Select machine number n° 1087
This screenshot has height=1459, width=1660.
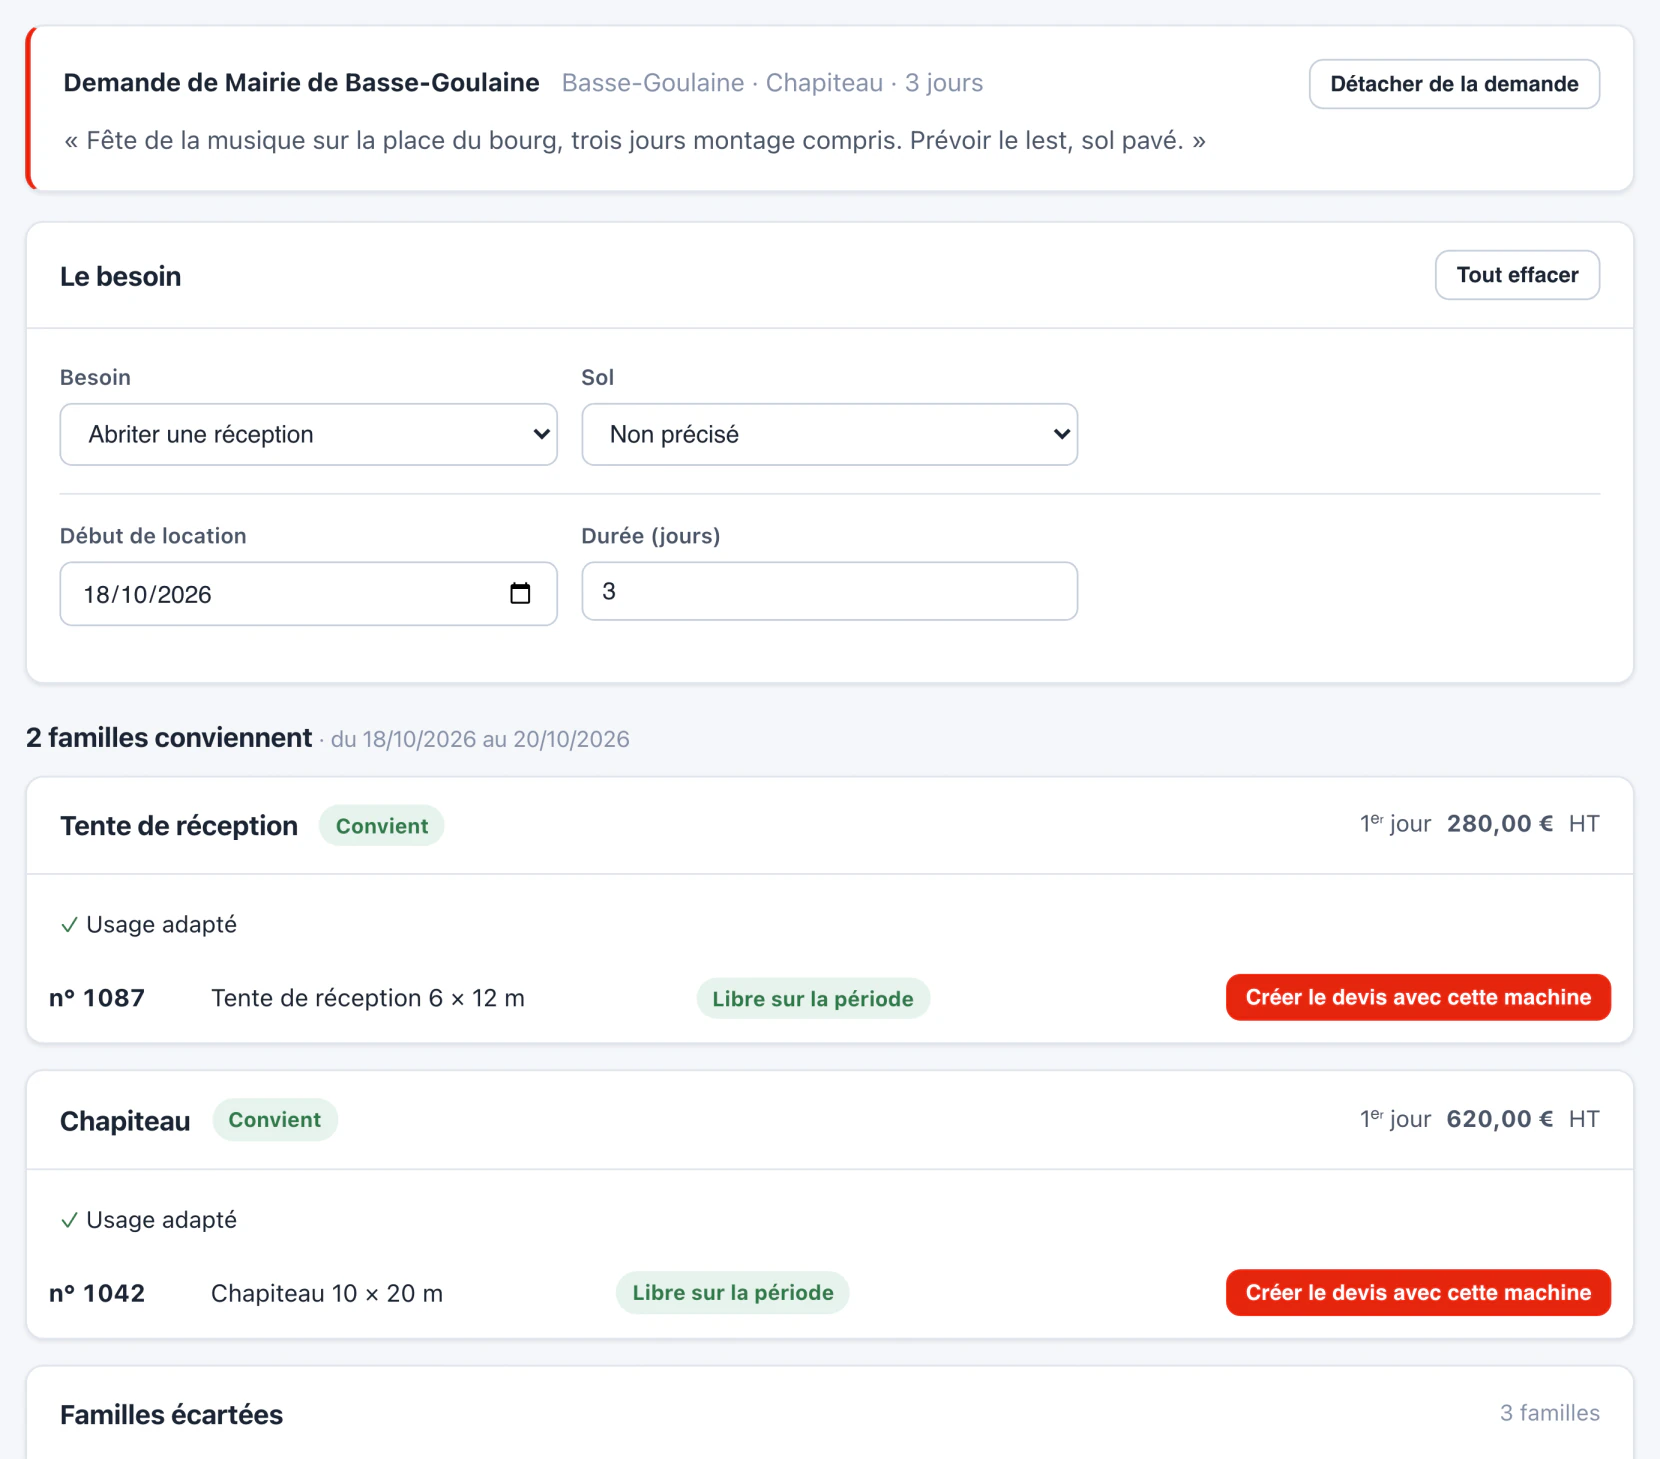coord(97,998)
